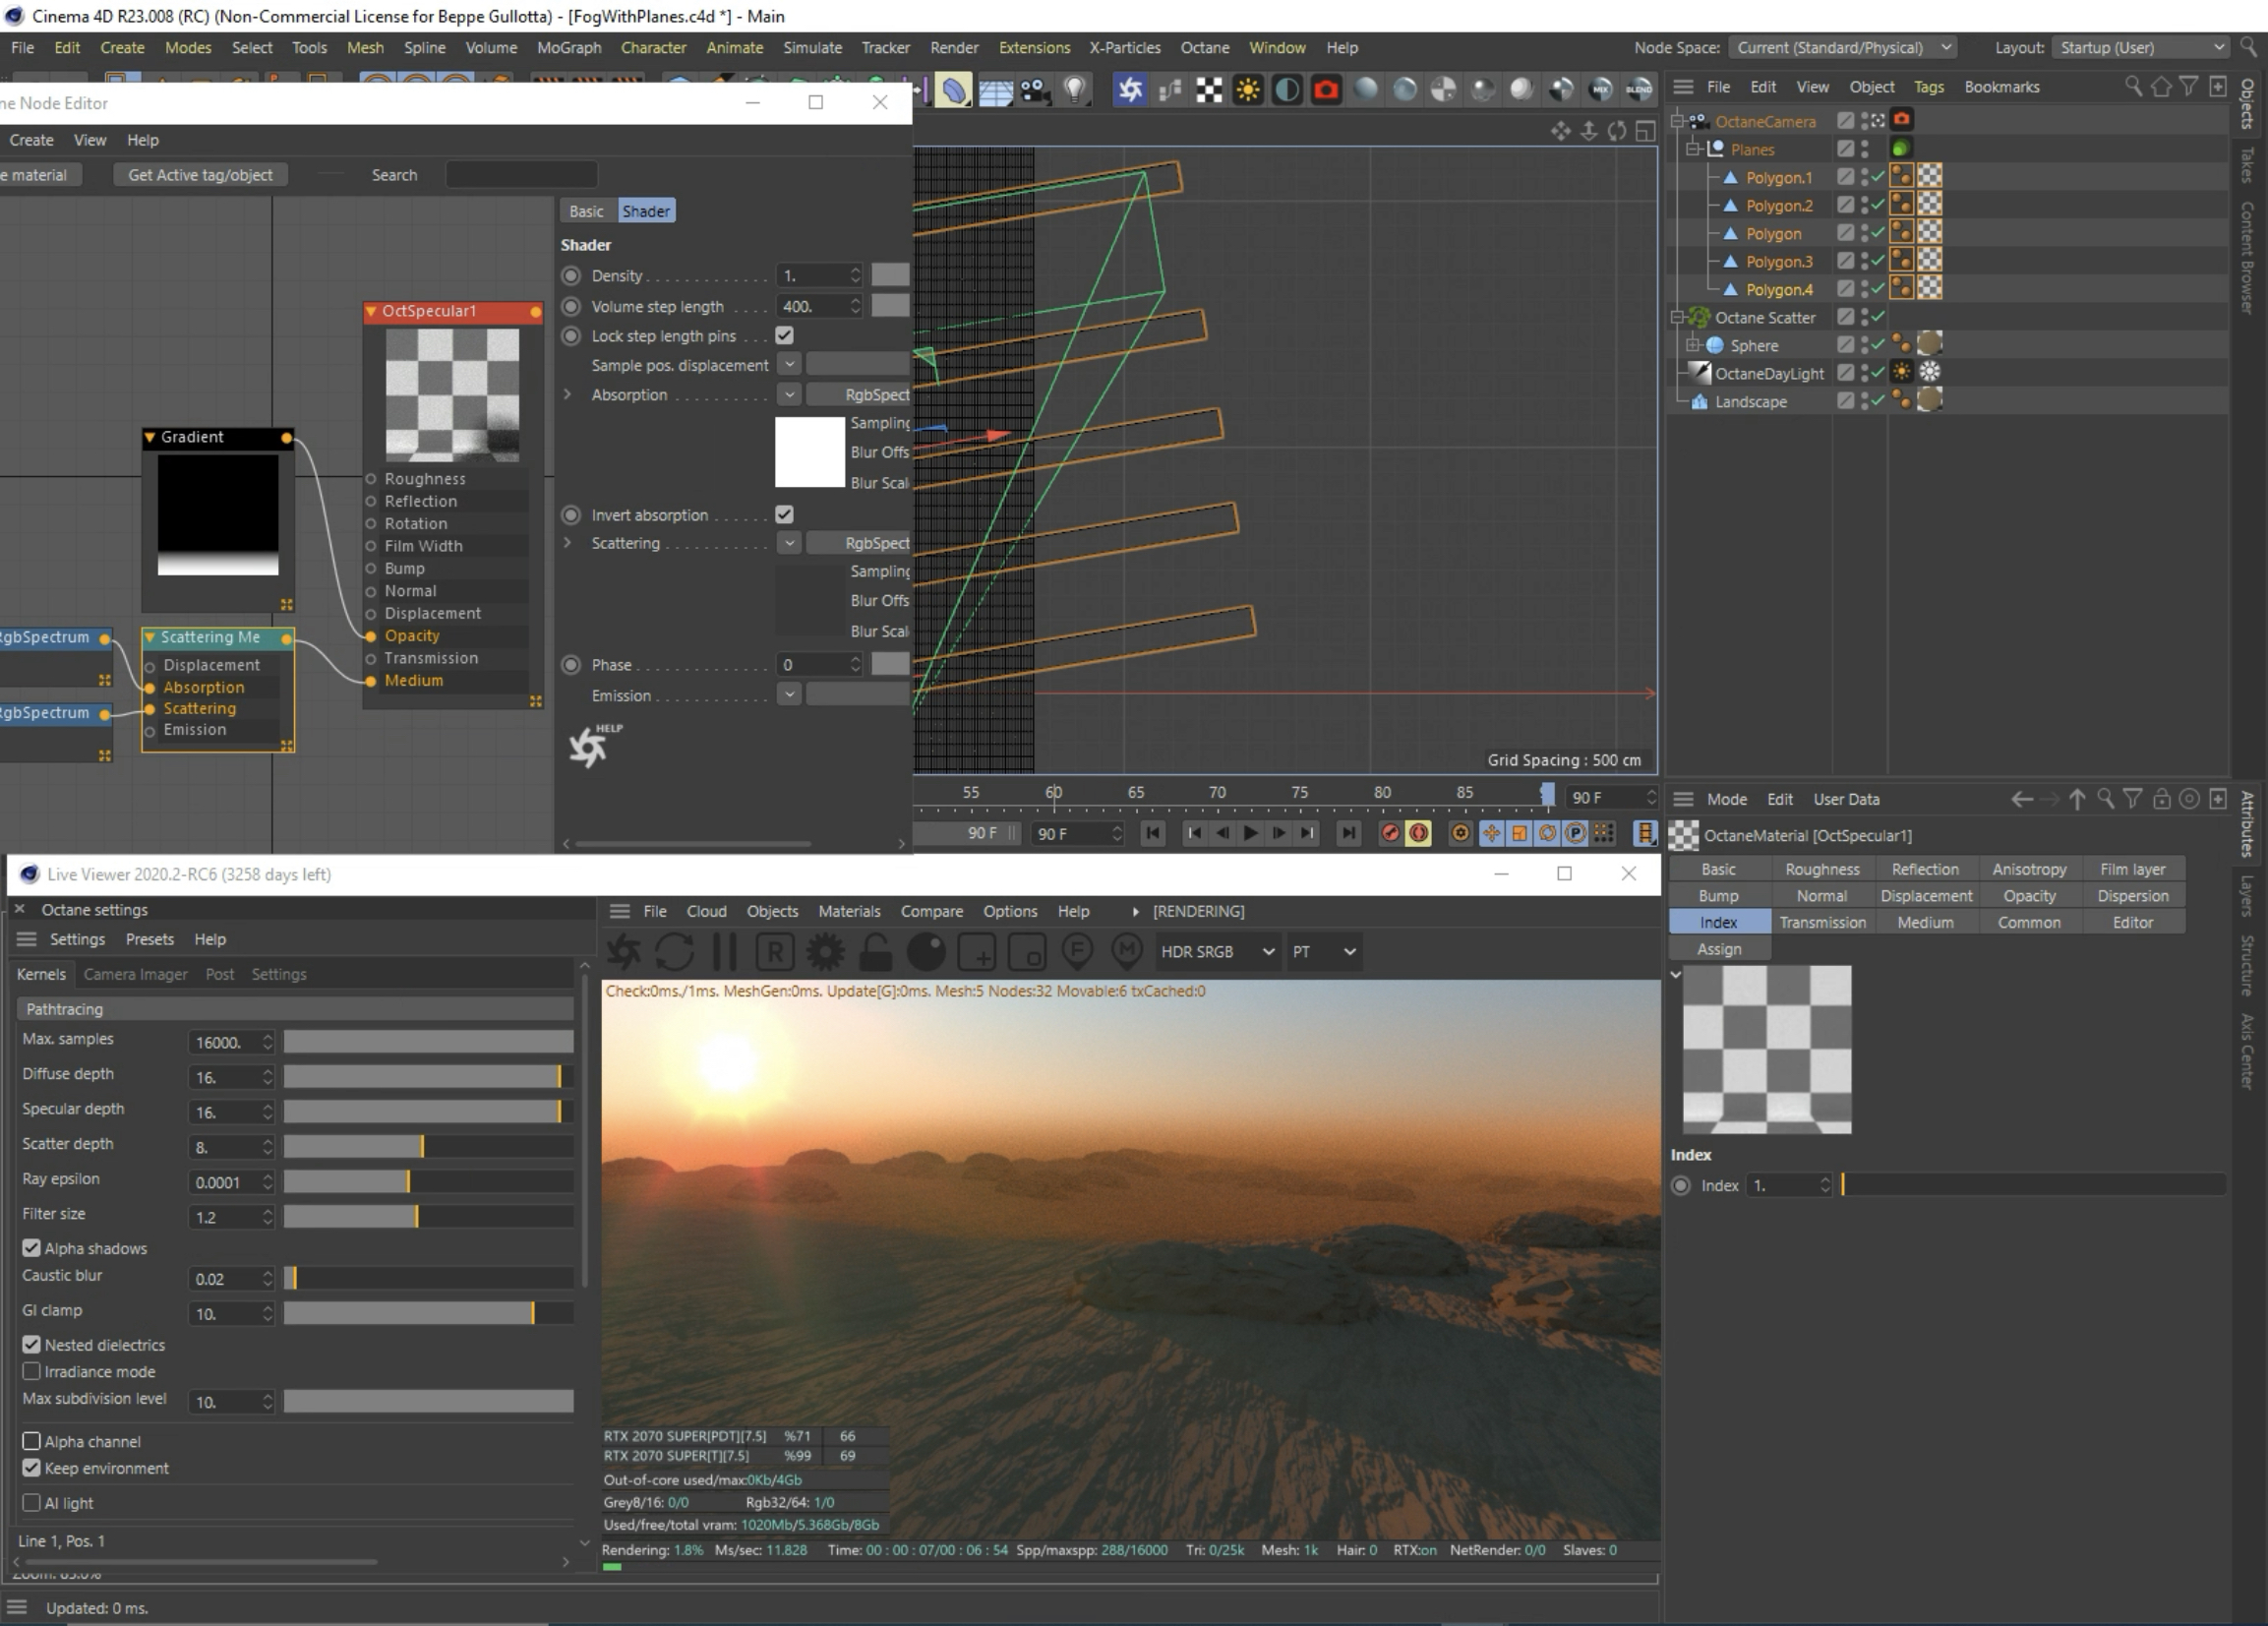This screenshot has height=1626, width=2268.
Task: Pause rendering in Live Viewer
Action: [x=724, y=951]
